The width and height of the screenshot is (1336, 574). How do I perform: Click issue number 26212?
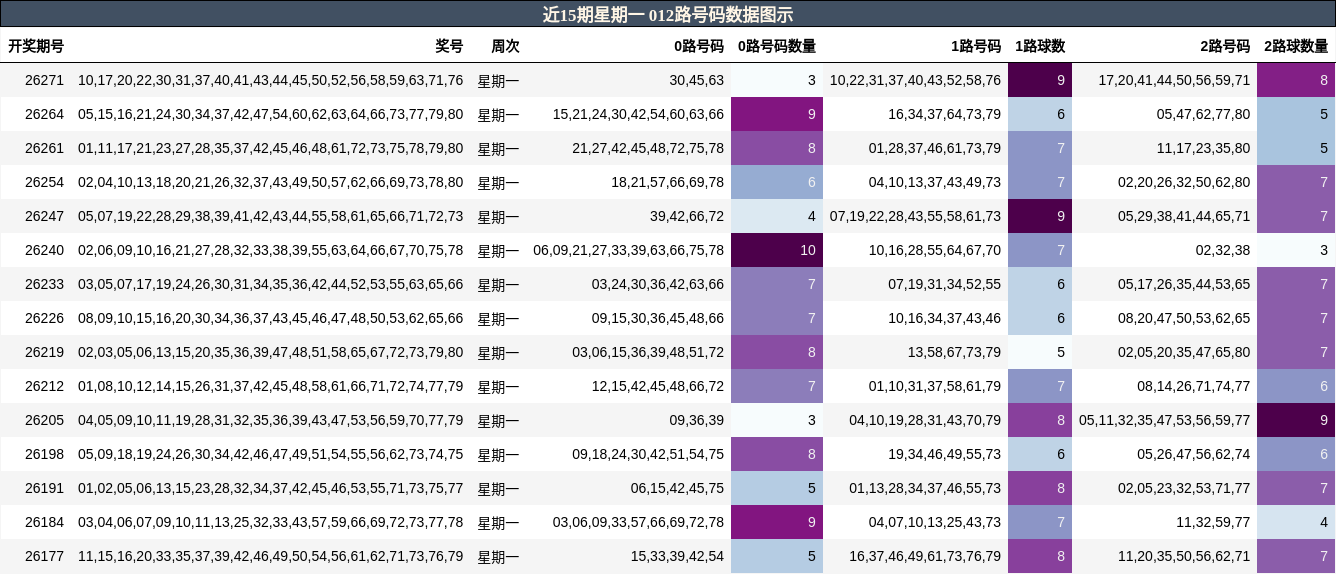[x=44, y=386]
